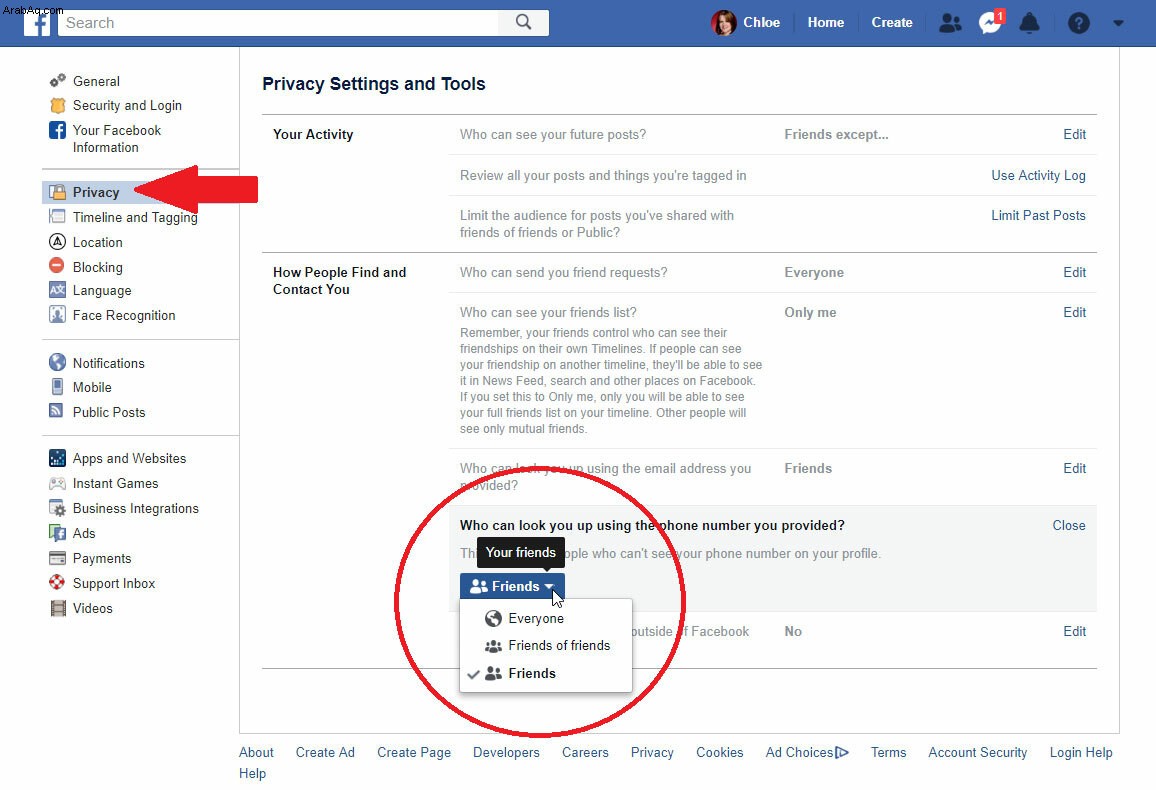Click Create in the top bar
Viewport: 1156px width, 790px height.
pyautogui.click(x=891, y=22)
